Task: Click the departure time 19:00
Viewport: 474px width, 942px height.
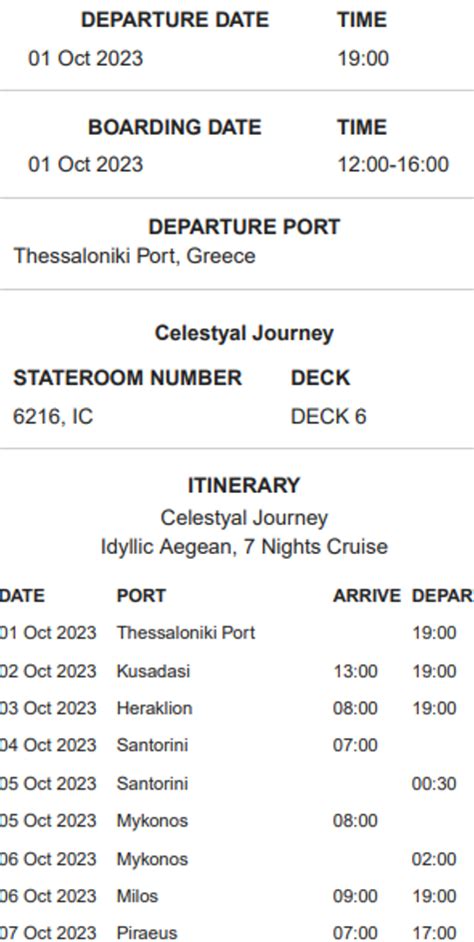Action: [363, 59]
